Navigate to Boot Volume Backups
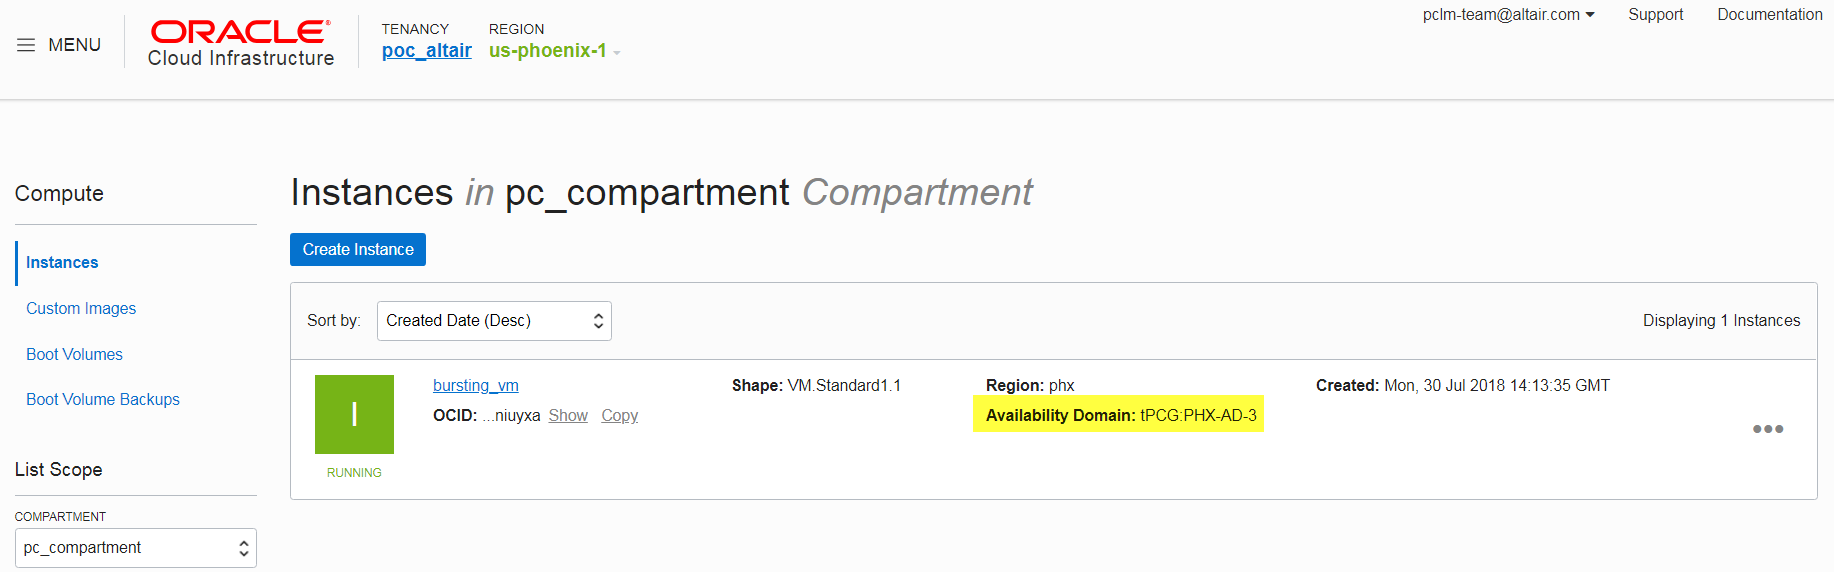Screen dimensions: 1834x572 103,400
